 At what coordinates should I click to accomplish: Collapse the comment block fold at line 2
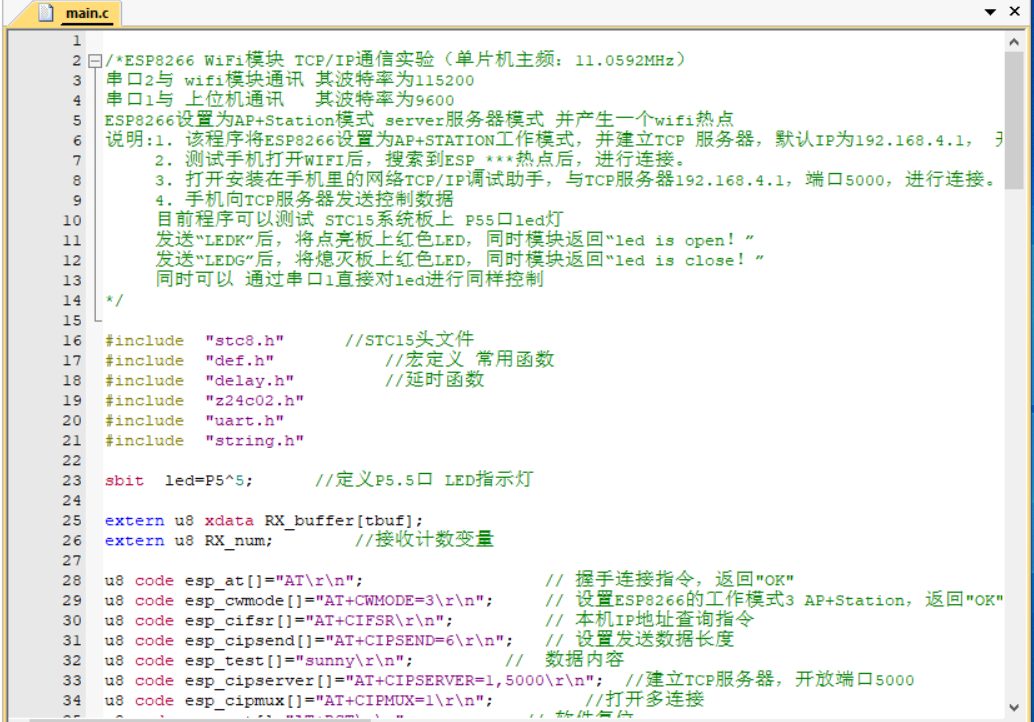(95, 61)
